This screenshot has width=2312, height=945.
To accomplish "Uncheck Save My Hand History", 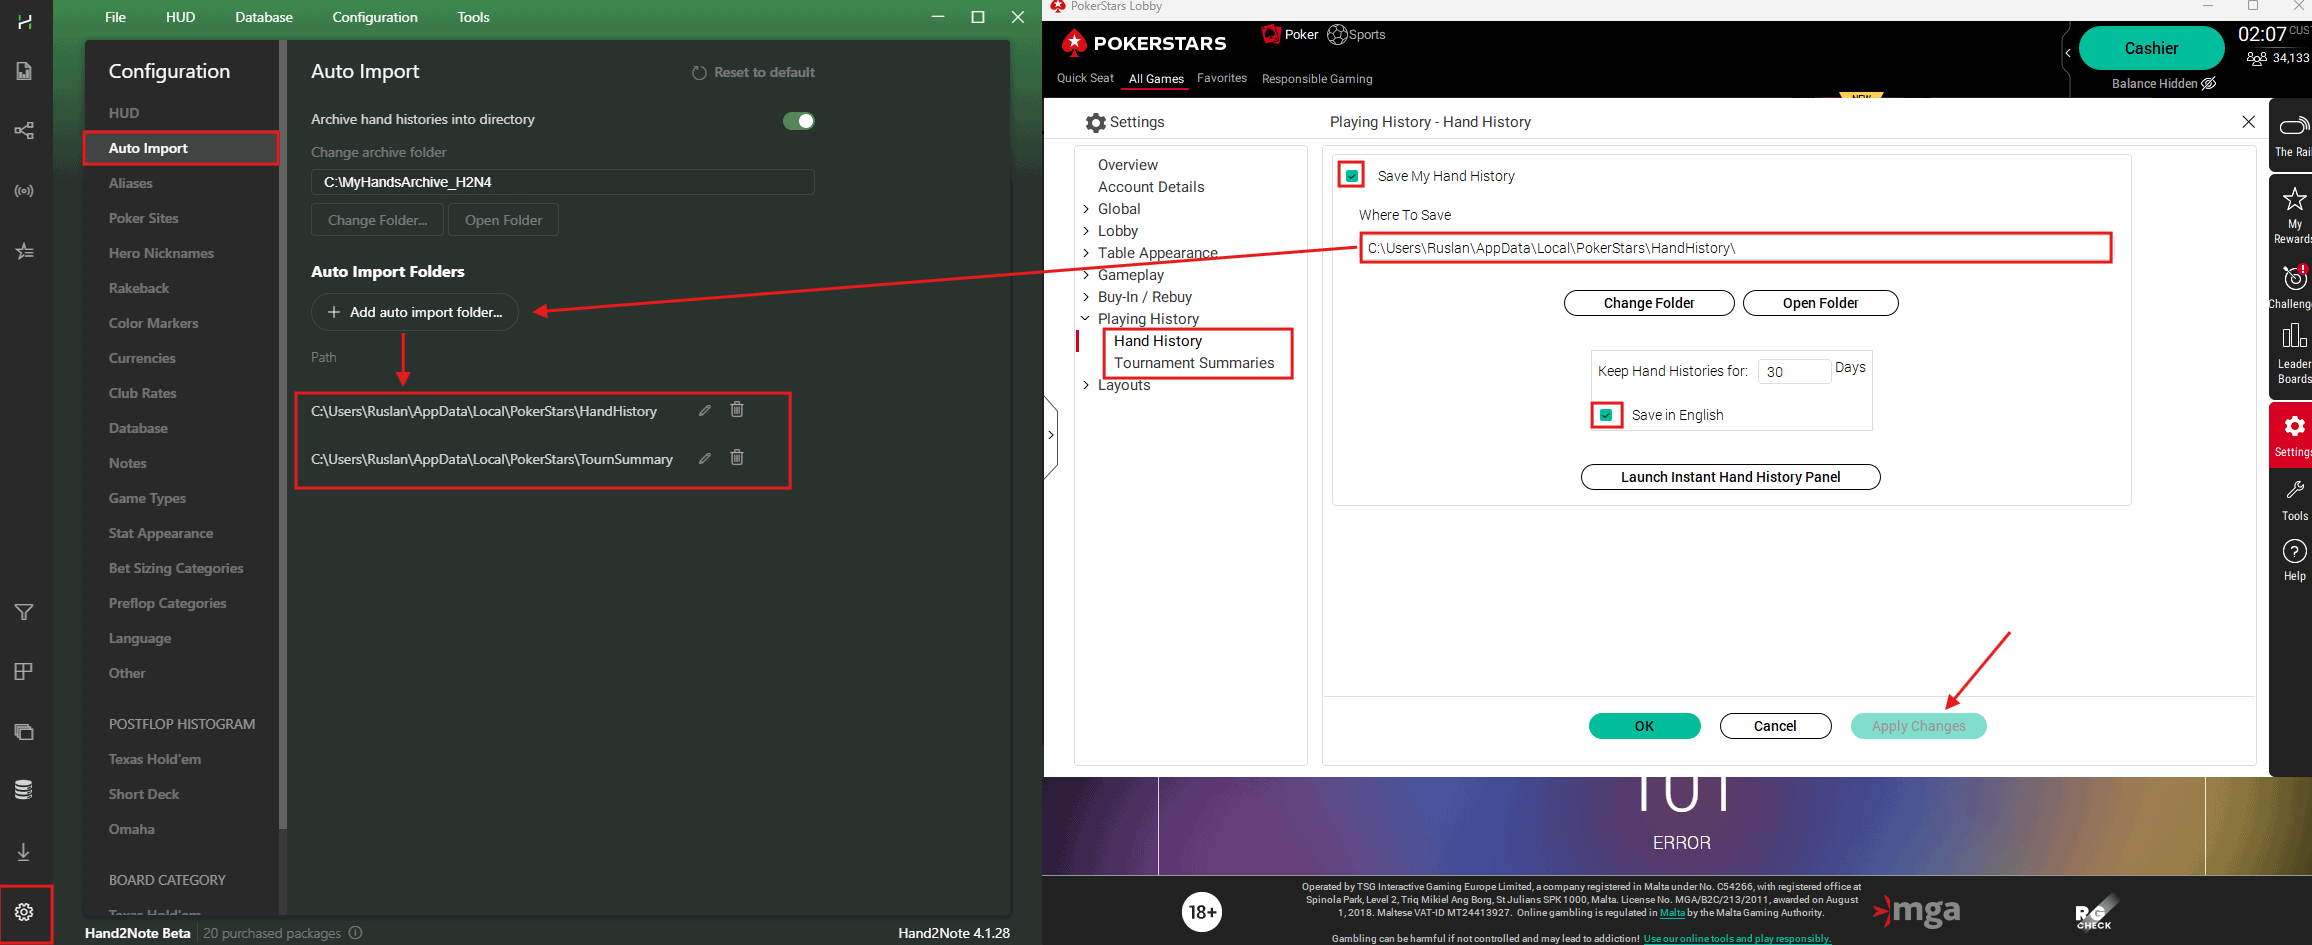I will tap(1351, 174).
